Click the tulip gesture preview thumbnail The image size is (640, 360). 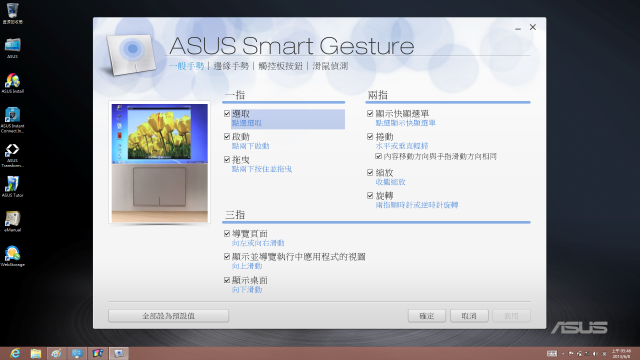[x=160, y=163]
